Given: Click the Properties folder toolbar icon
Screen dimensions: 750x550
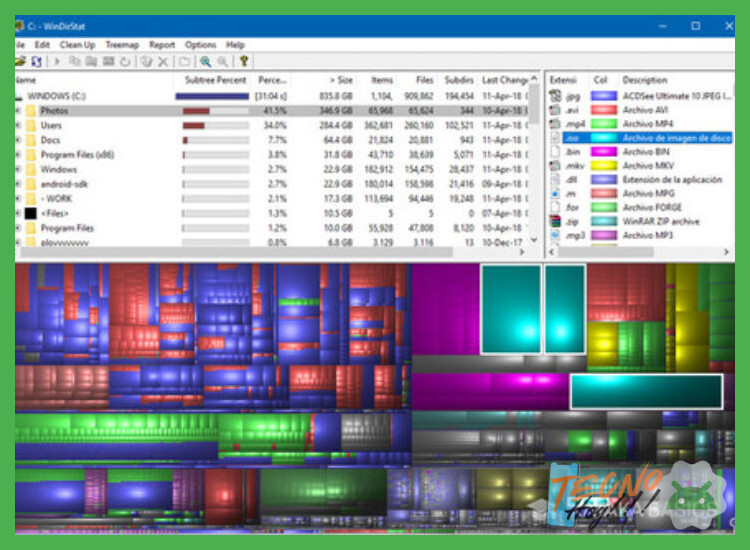Looking at the screenshot, I should [x=184, y=61].
